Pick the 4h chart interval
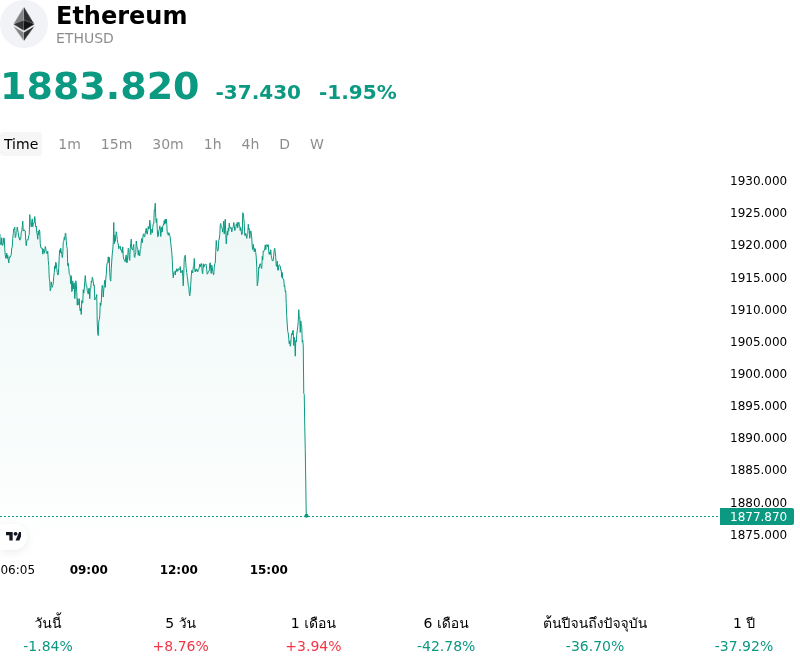Image resolution: width=800 pixels, height=666 pixels. pyautogui.click(x=250, y=144)
